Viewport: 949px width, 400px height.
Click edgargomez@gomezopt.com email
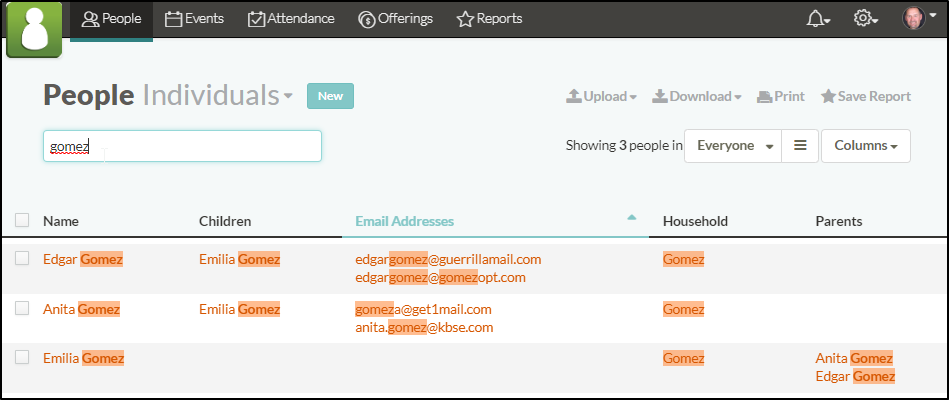pyautogui.click(x=441, y=278)
